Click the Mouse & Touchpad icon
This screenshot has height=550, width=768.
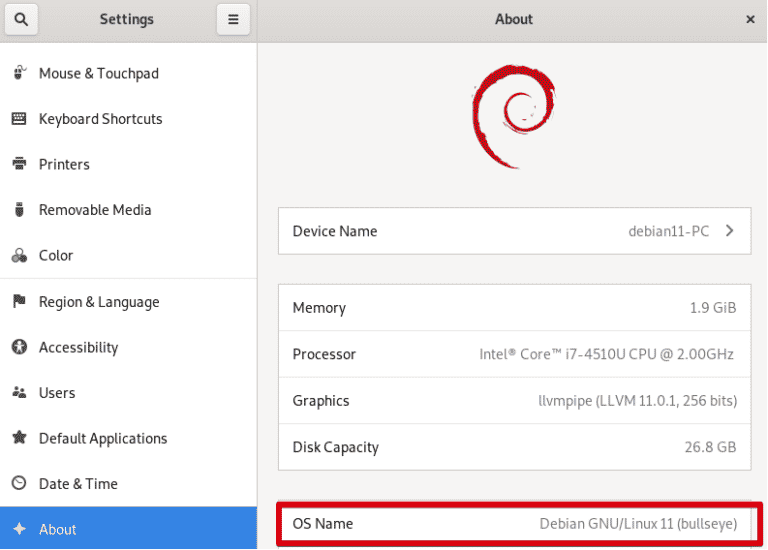tap(19, 73)
